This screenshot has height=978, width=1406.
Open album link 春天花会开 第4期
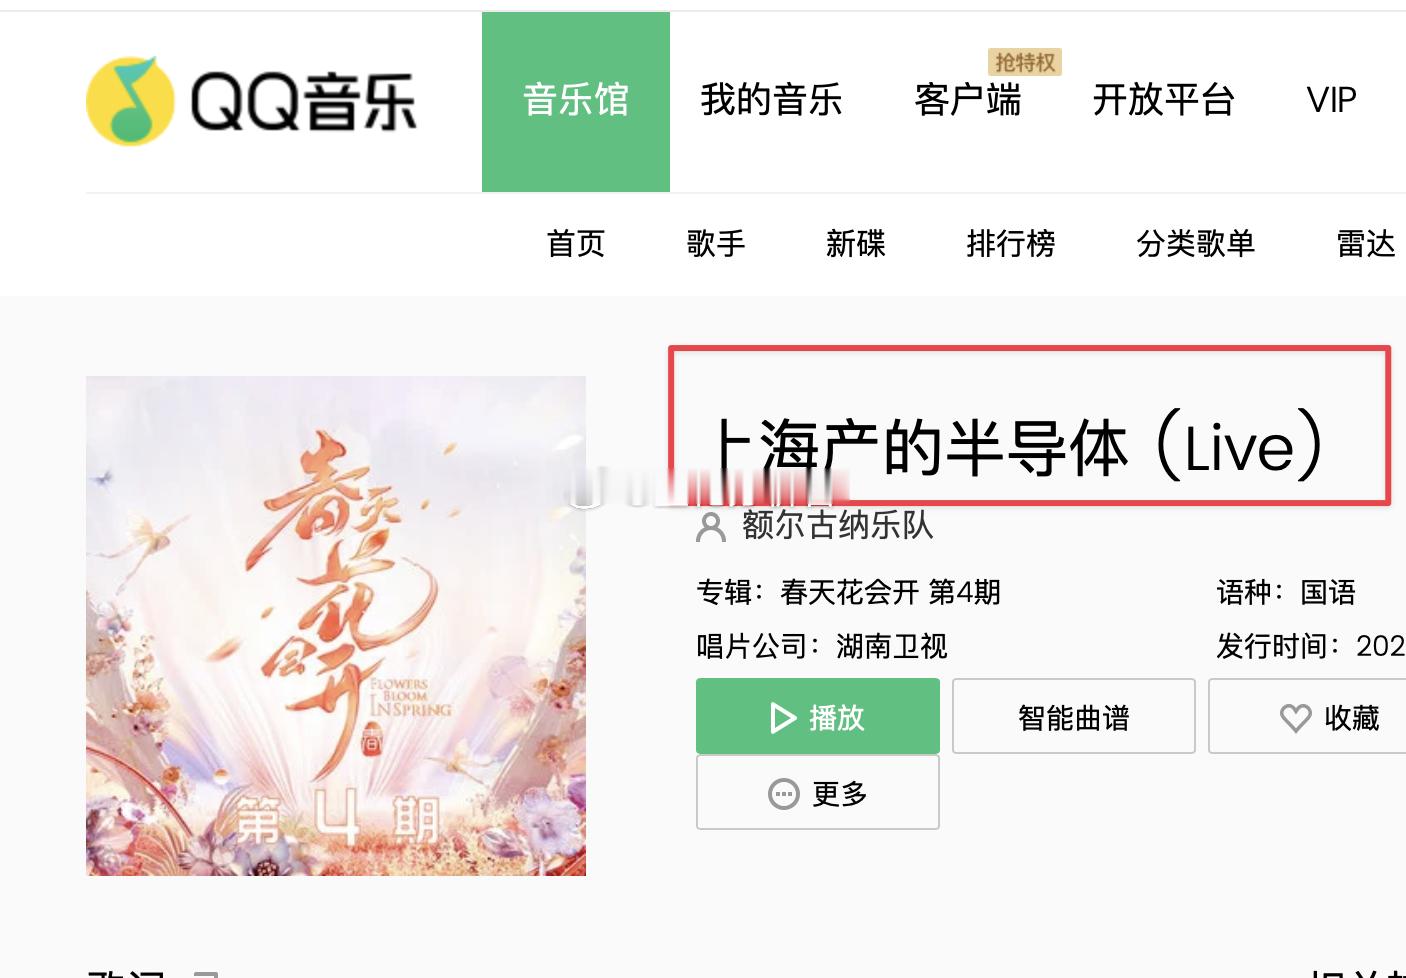(x=890, y=592)
